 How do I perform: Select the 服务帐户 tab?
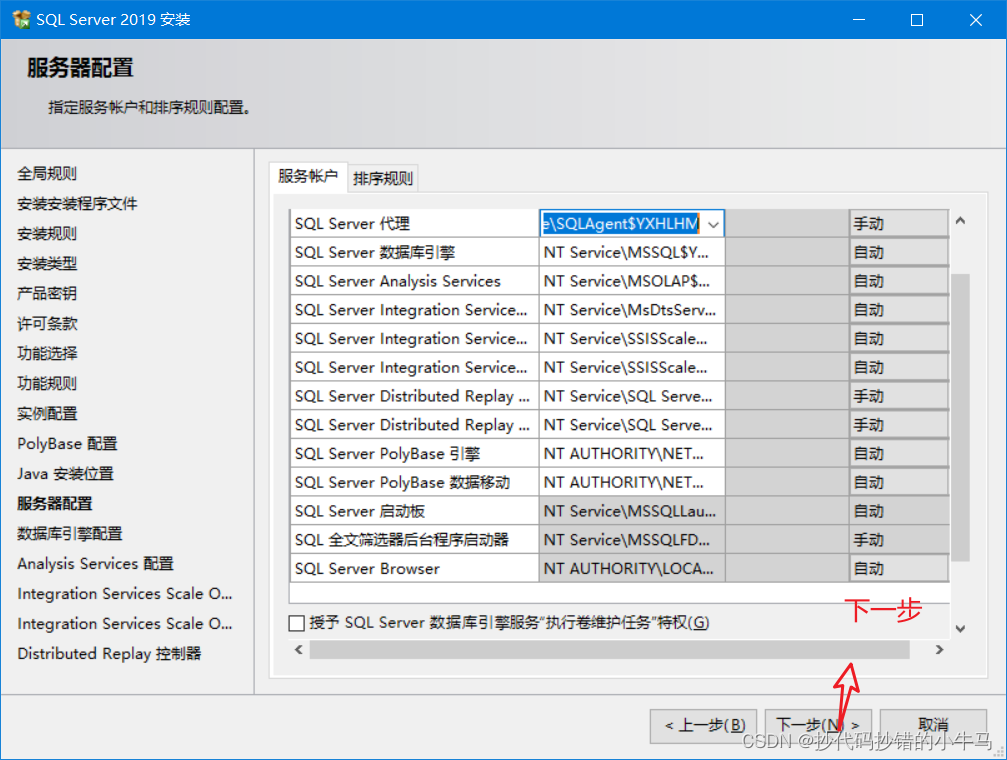(308, 176)
